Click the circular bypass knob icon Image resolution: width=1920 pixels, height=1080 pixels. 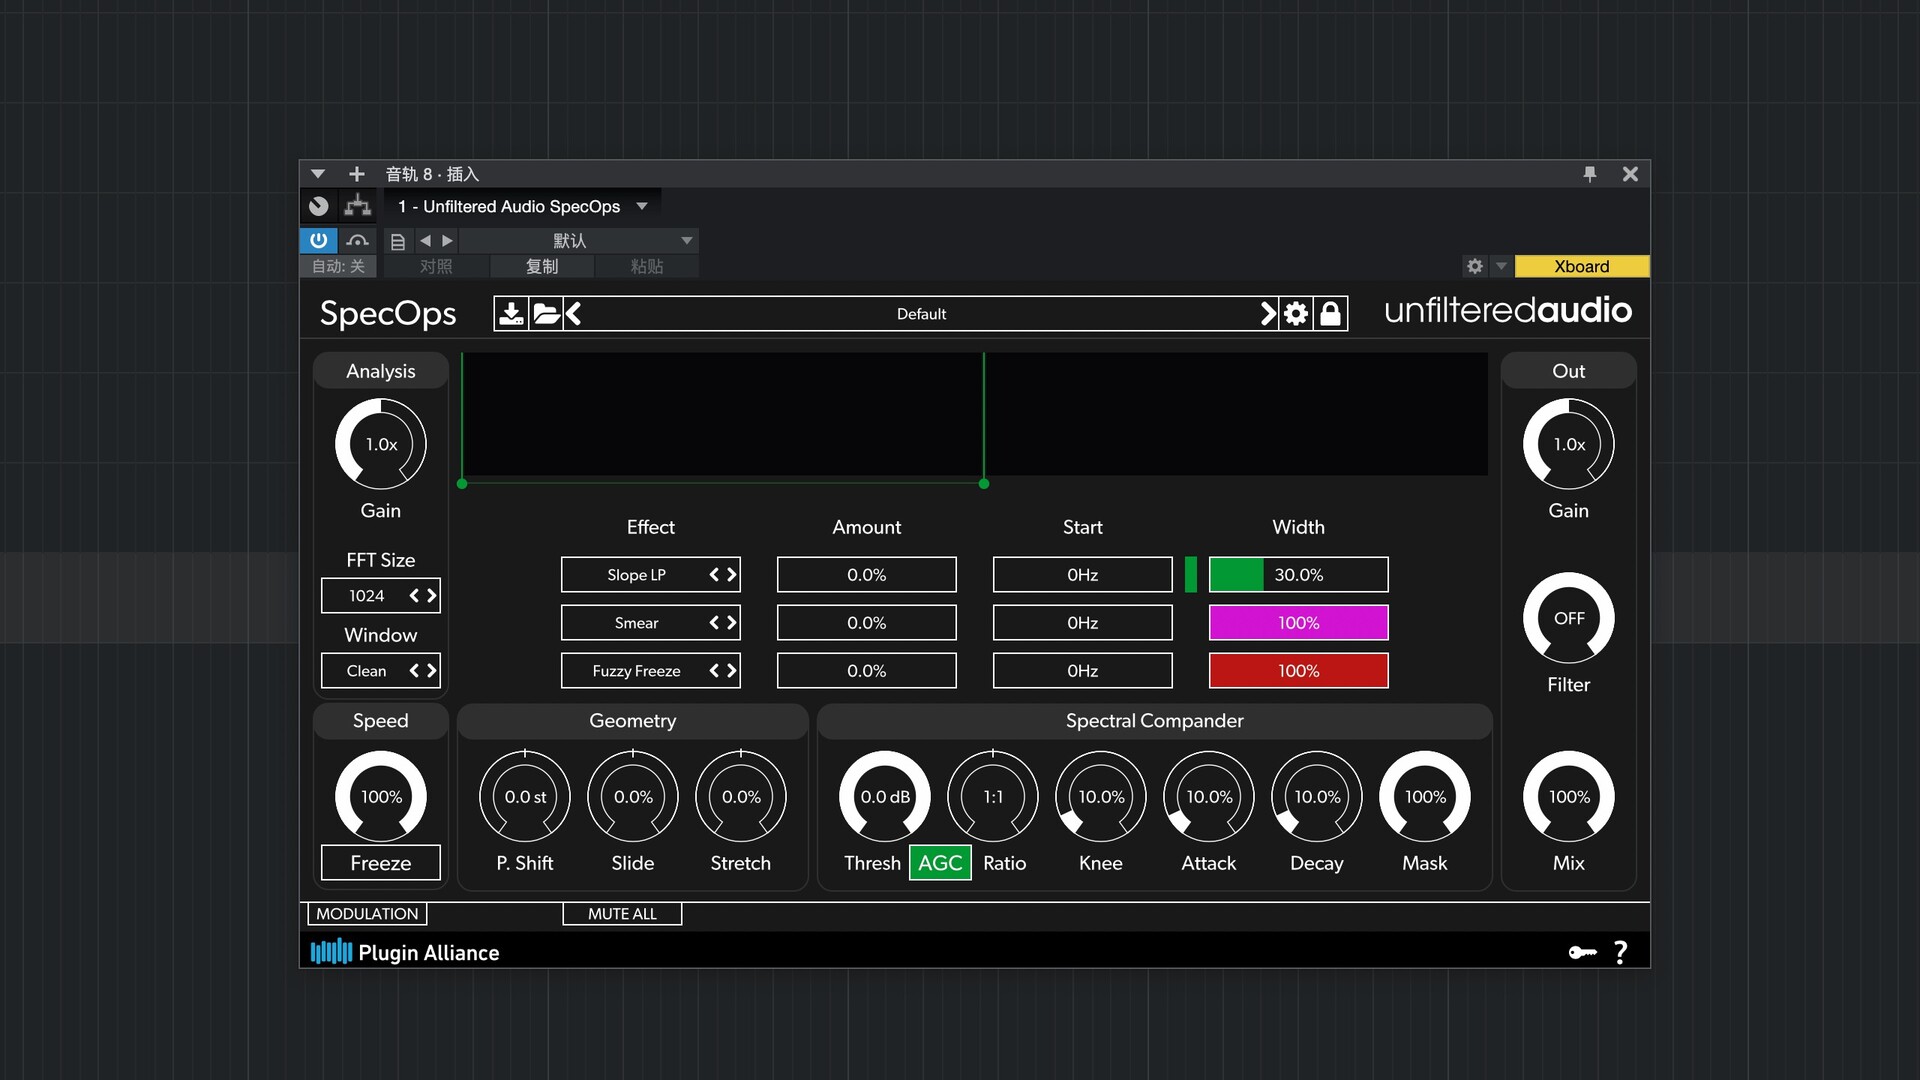tap(319, 206)
